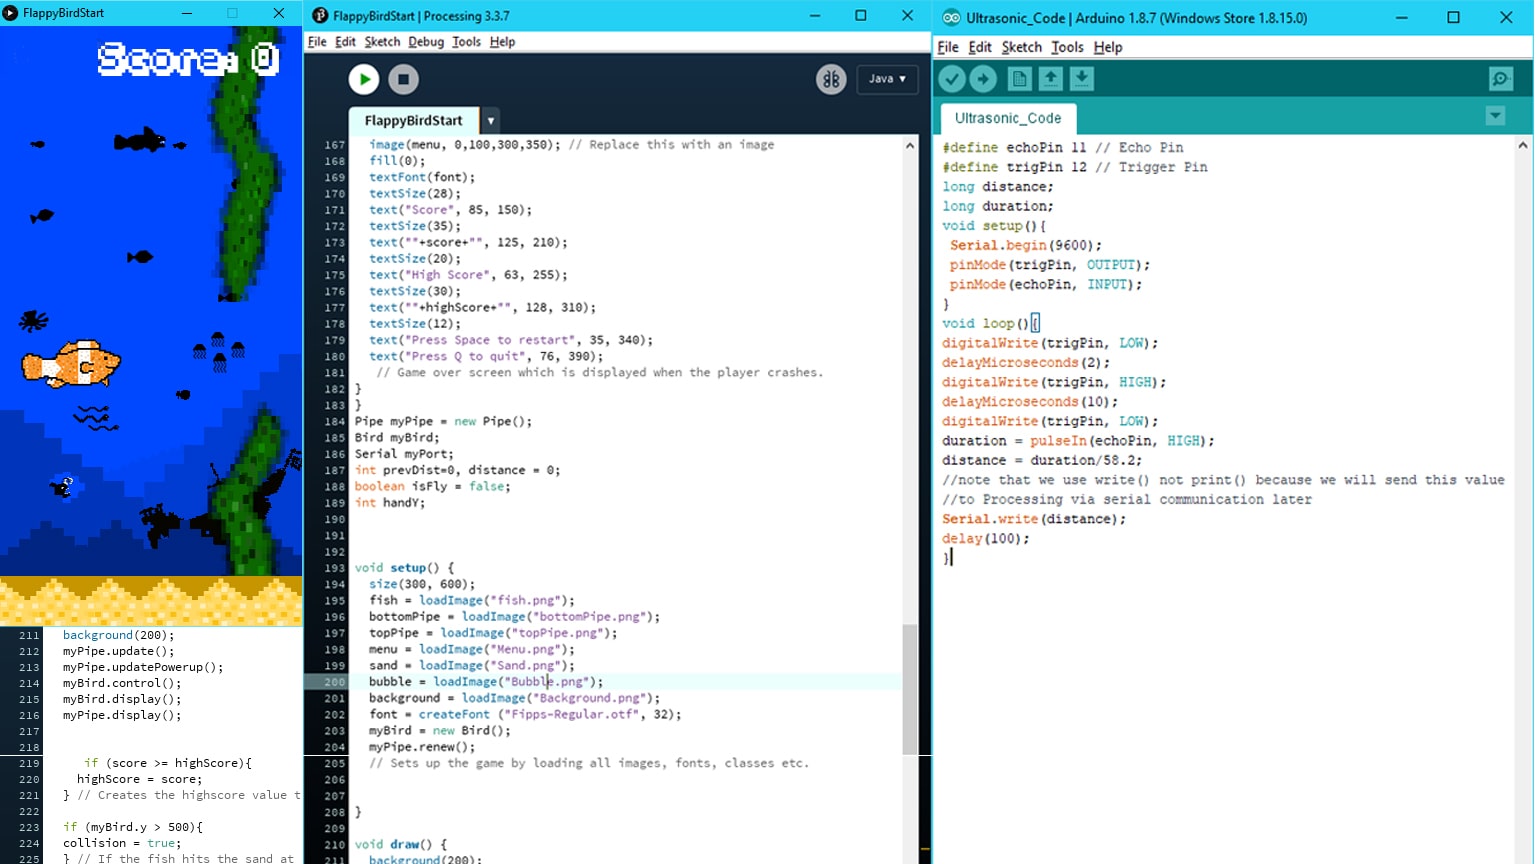1536x864 pixels.
Task: Open Processing Tools menu
Action: click(x=466, y=42)
